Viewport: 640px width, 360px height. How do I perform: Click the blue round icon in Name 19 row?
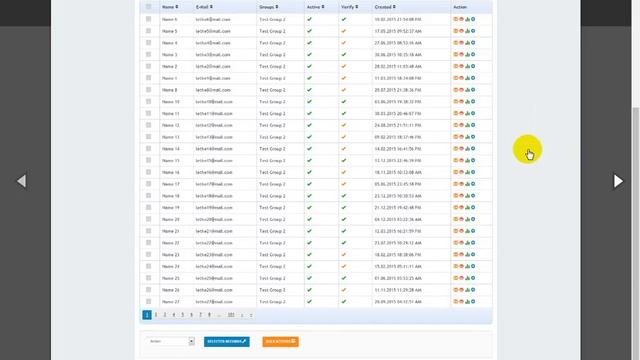[x=473, y=207]
